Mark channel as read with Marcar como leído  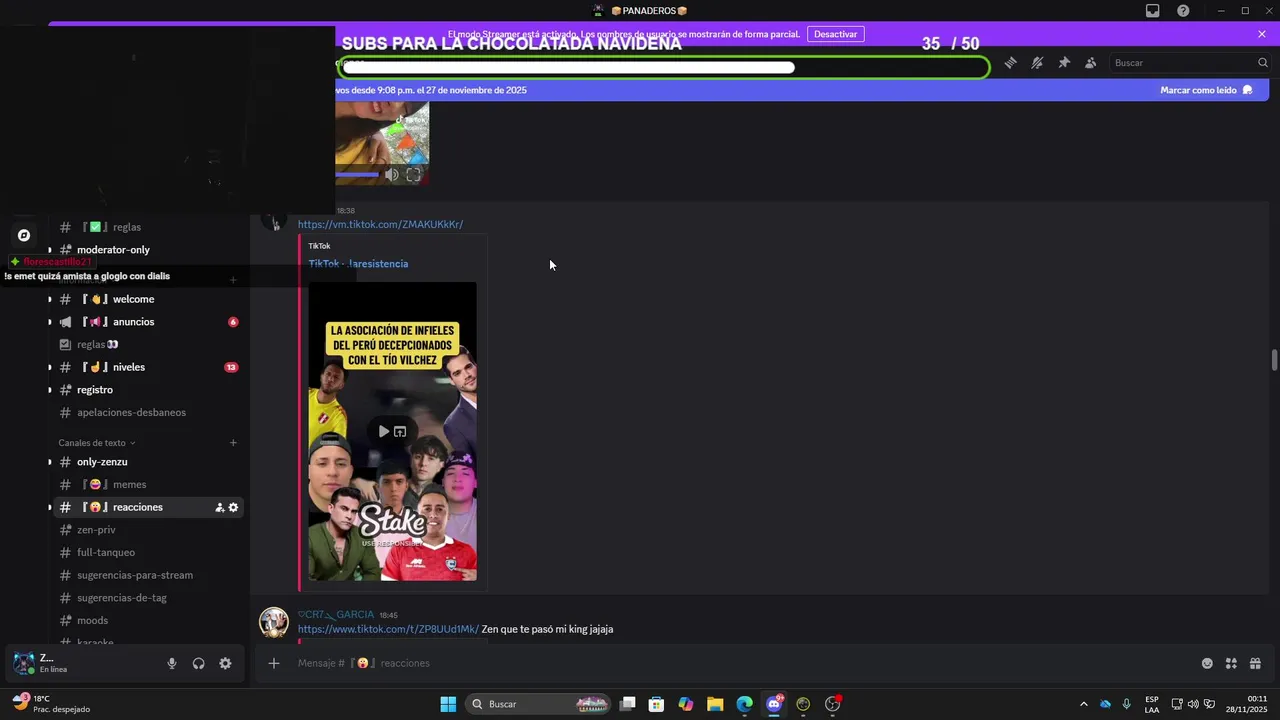click(1206, 90)
